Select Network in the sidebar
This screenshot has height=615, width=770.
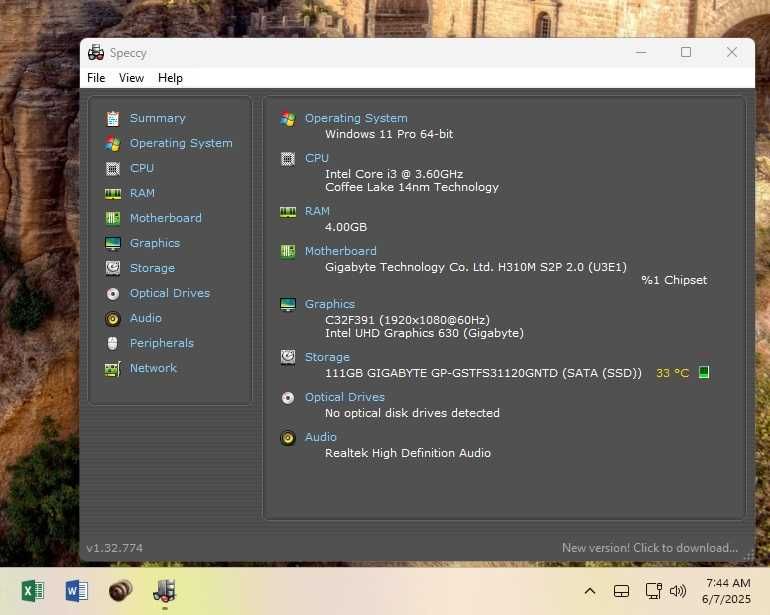click(x=153, y=368)
